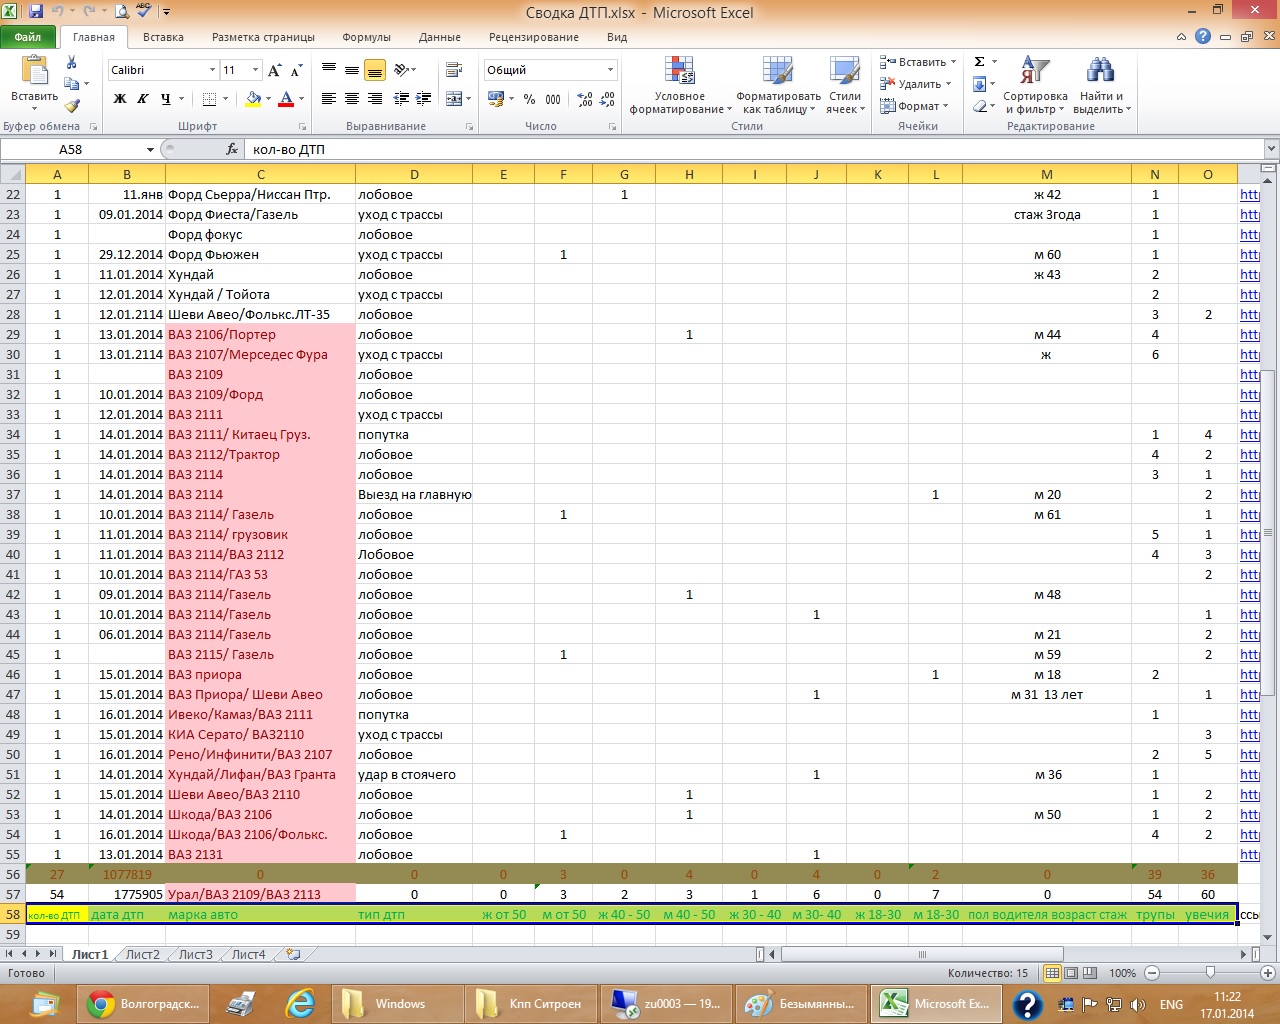Image resolution: width=1280 pixels, height=1024 pixels.
Task: Expand the number format dropdown (Общий)
Action: [x=610, y=70]
